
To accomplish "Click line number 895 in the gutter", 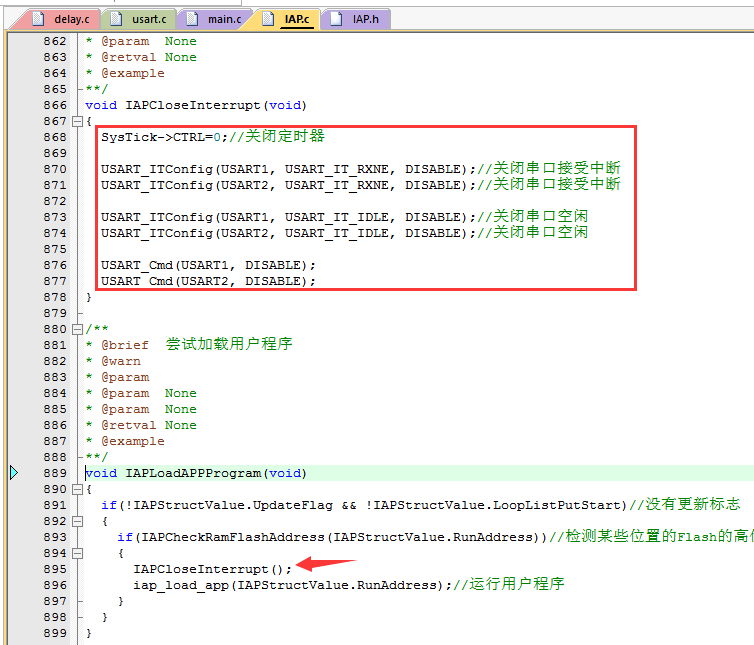I will 55,569.
